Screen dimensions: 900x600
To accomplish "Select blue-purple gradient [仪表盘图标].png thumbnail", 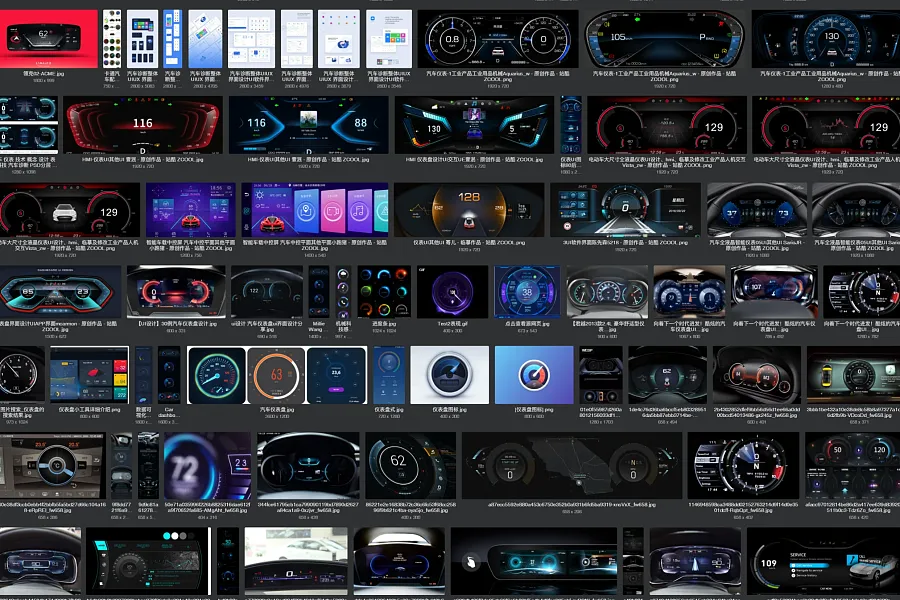I will (x=534, y=375).
